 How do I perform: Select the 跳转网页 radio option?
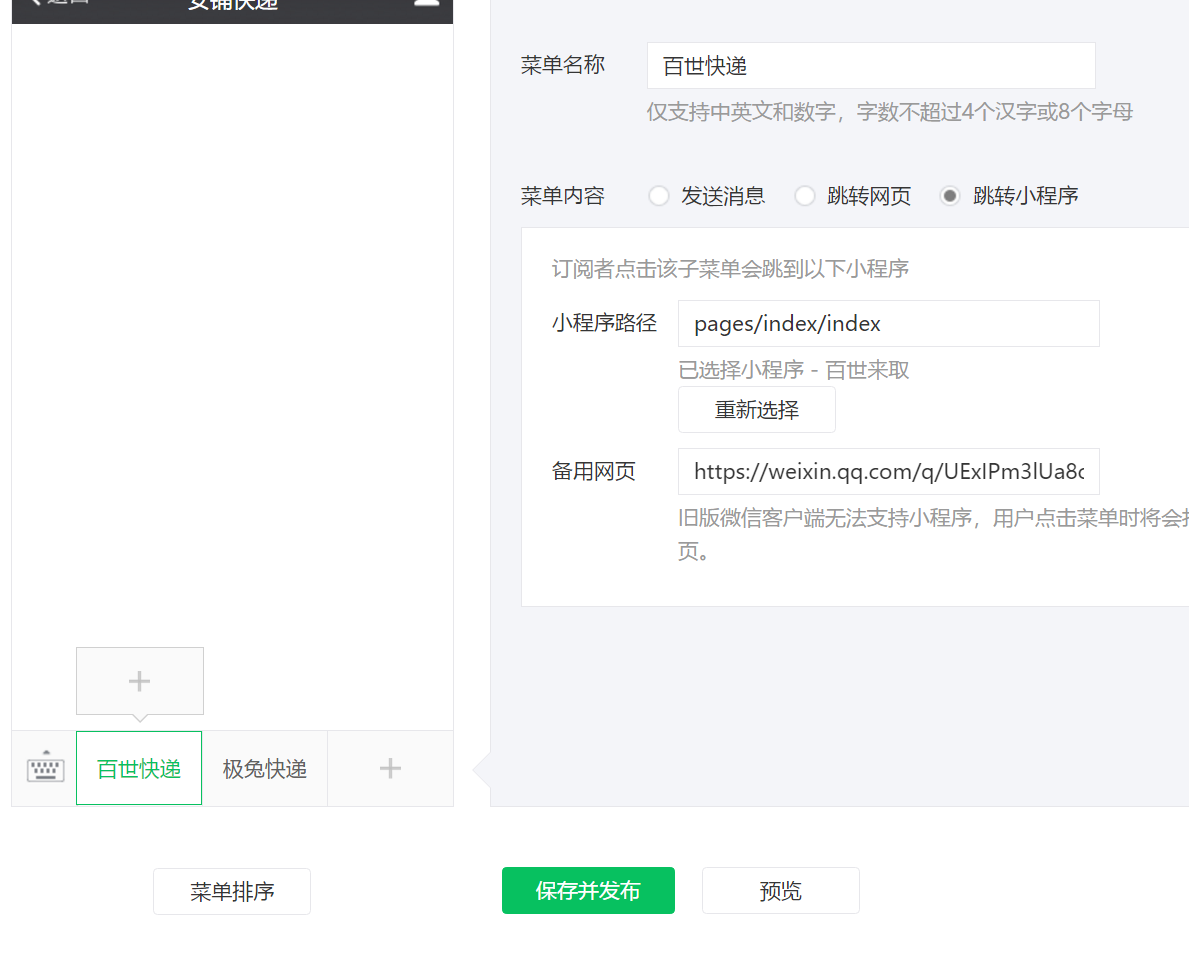(x=805, y=196)
